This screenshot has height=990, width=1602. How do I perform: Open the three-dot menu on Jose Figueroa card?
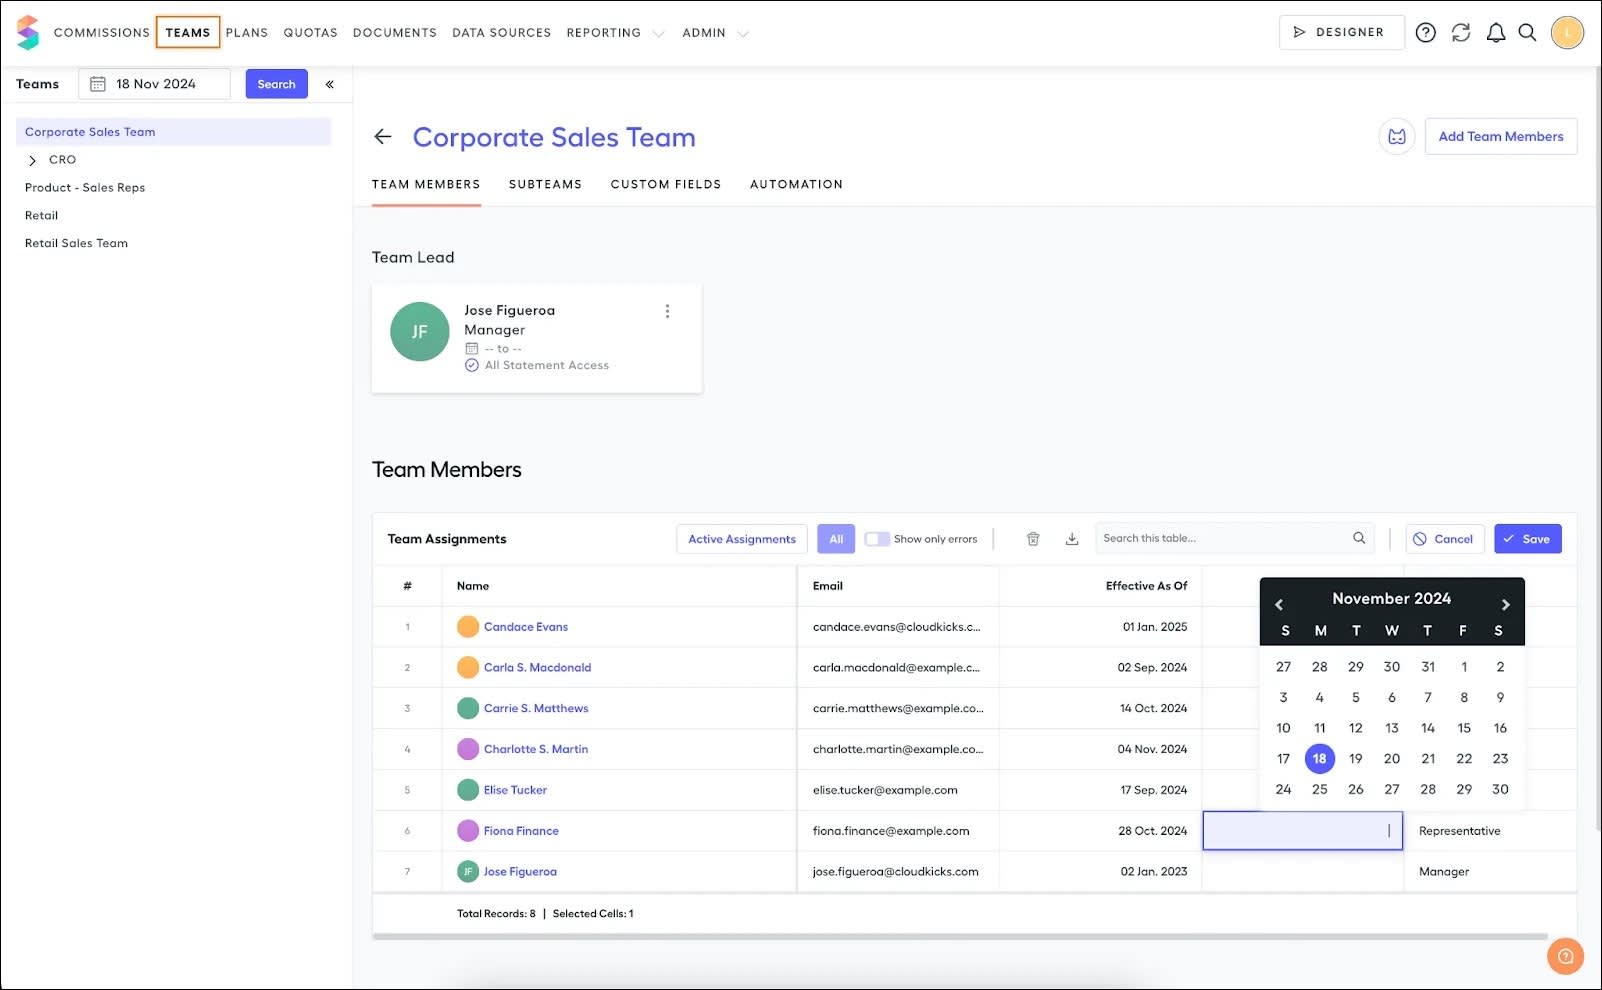click(667, 311)
